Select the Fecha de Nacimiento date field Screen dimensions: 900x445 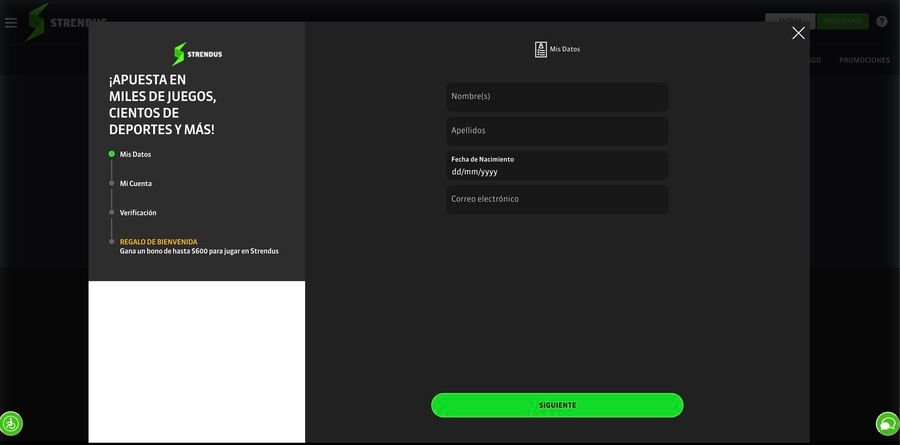click(557, 165)
